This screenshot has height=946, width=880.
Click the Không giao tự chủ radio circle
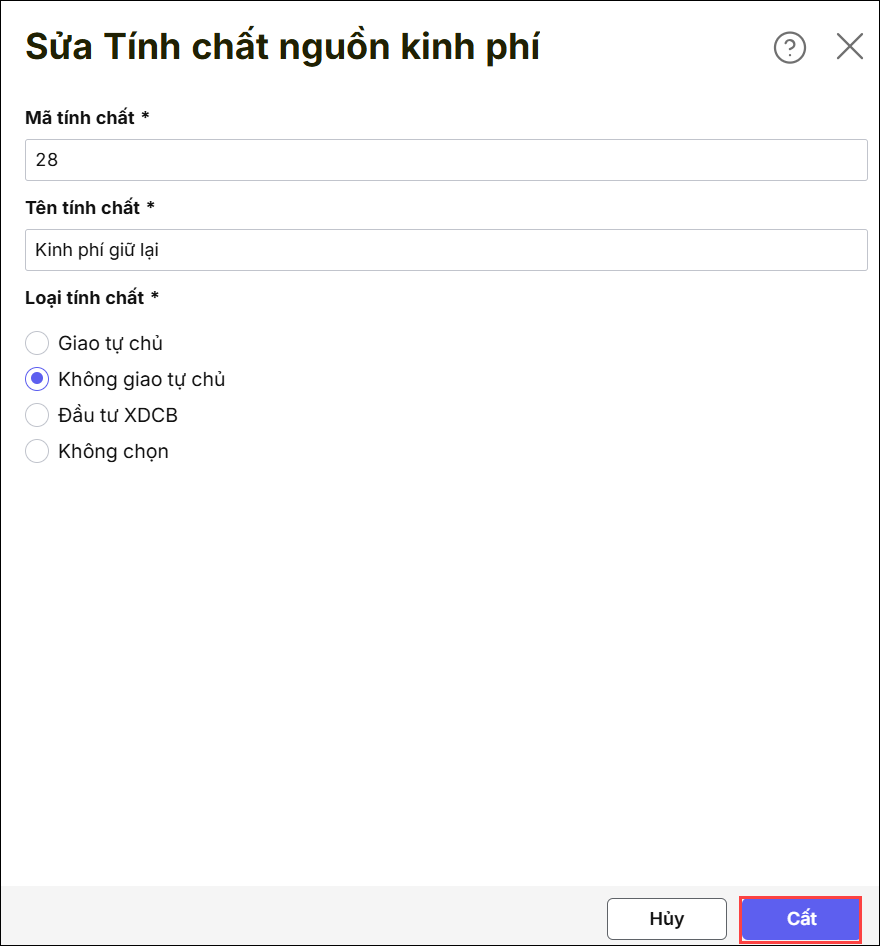pyautogui.click(x=37, y=379)
